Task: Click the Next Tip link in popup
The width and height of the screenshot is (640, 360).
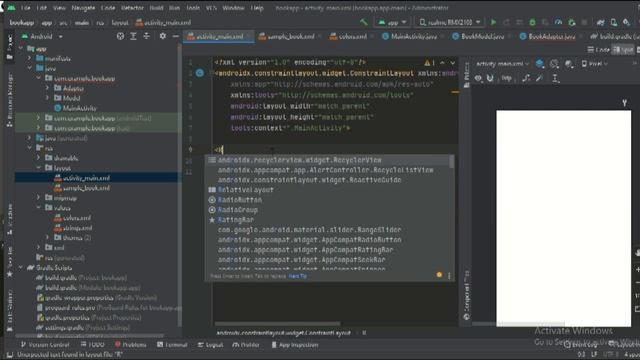Action: point(298,276)
